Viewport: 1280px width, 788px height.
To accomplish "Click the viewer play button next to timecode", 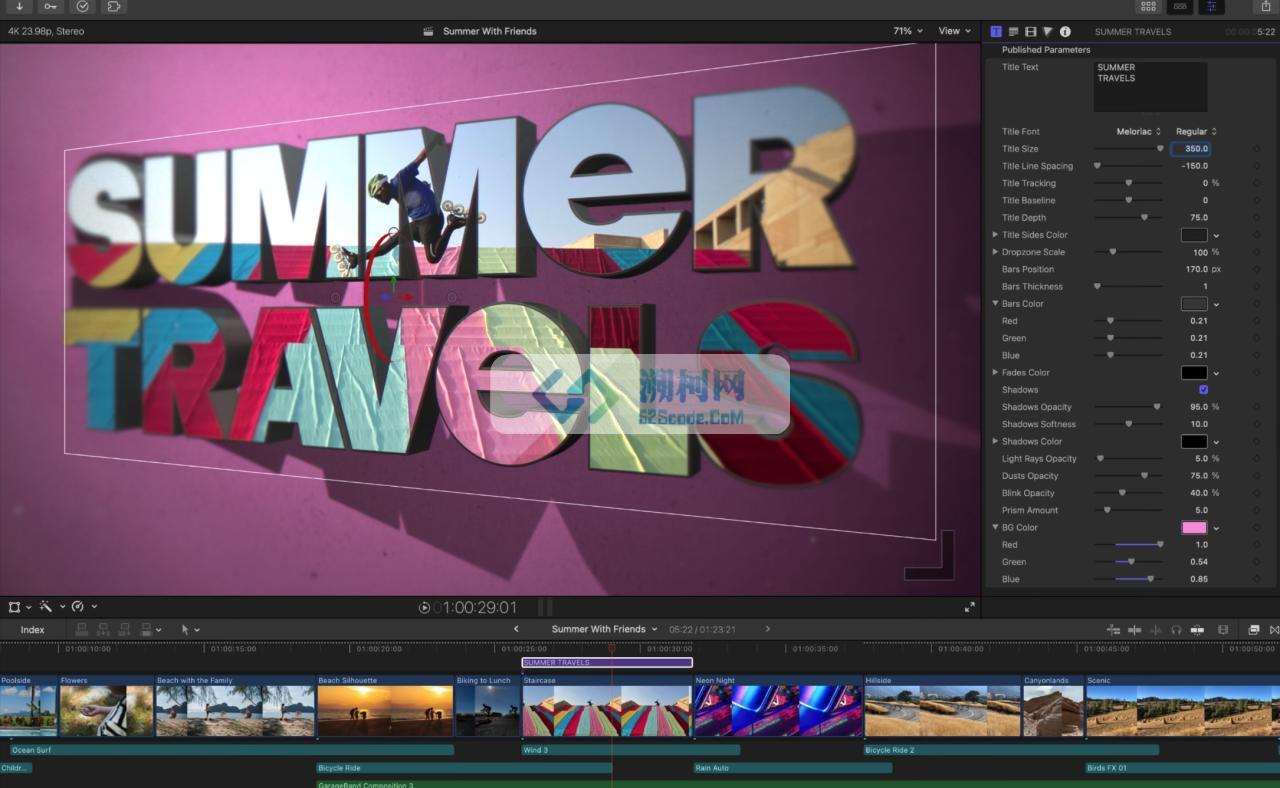I will tap(424, 607).
